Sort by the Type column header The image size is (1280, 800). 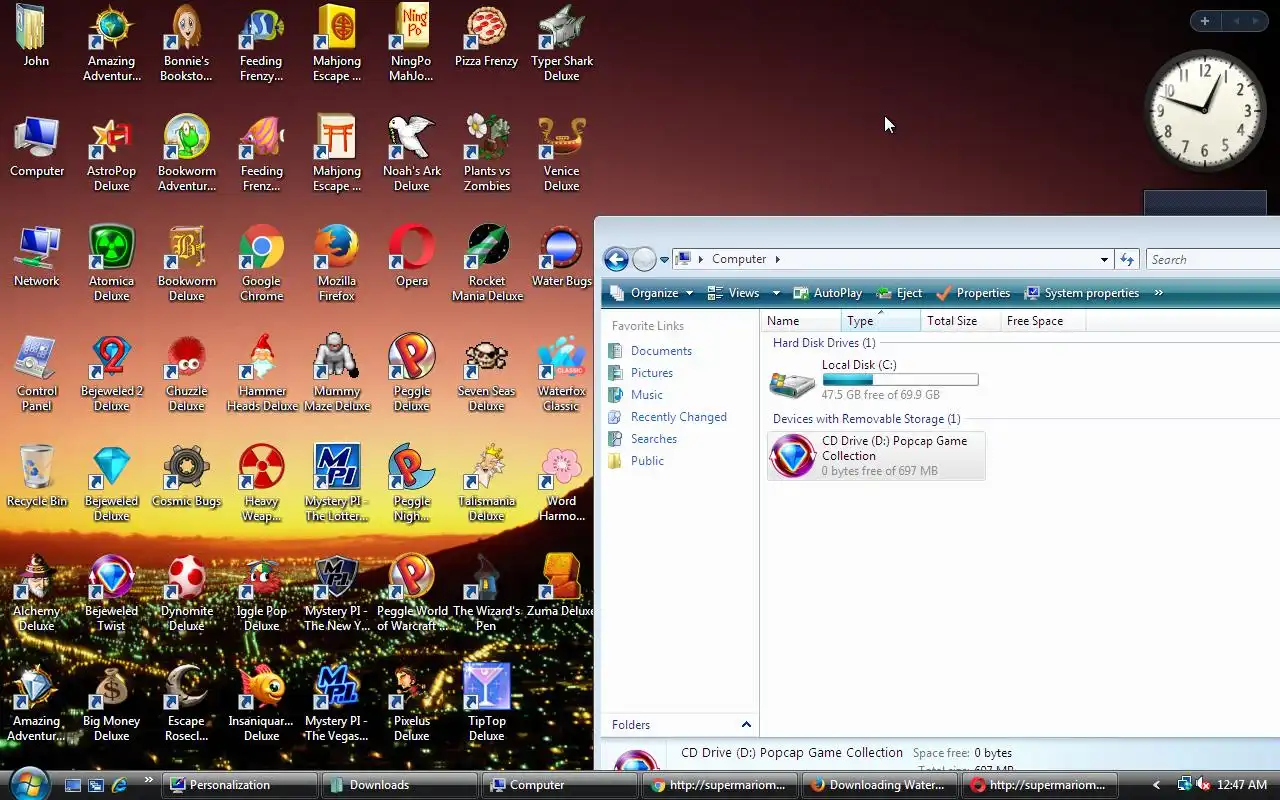point(880,321)
